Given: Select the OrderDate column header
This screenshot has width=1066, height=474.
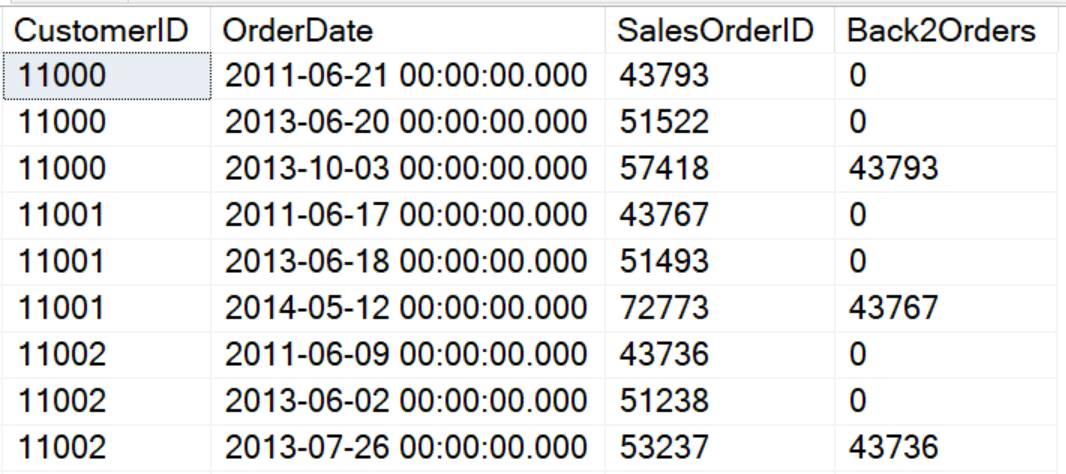Looking at the screenshot, I should point(408,31).
